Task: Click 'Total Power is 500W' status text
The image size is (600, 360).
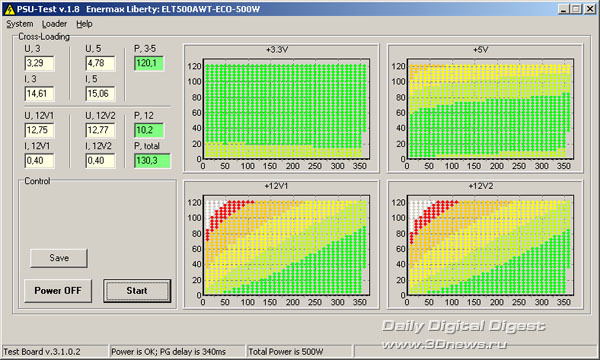Action: pyautogui.click(x=286, y=352)
